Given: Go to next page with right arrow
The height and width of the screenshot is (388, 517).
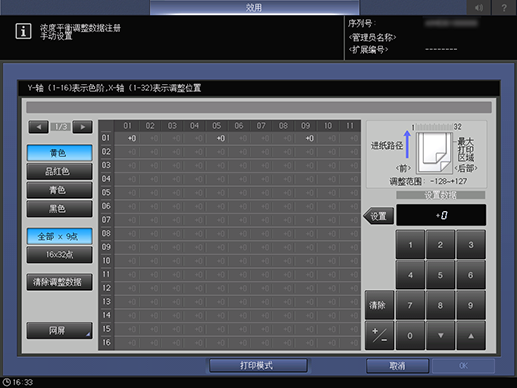Looking at the screenshot, I should point(82,127).
